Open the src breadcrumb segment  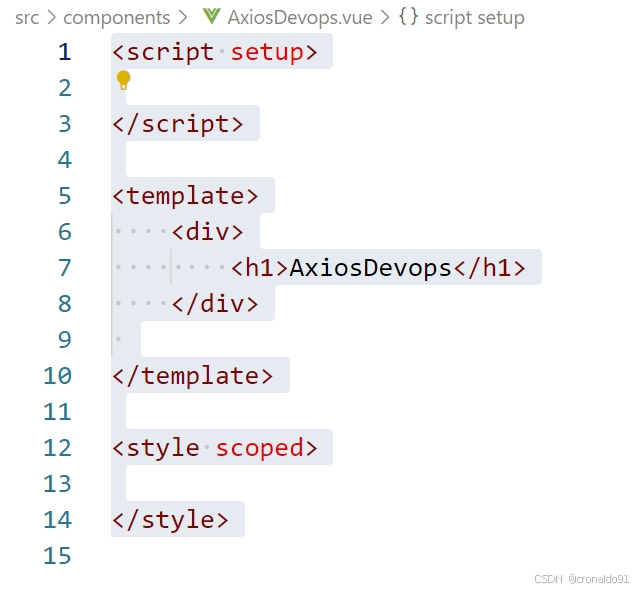[27, 18]
